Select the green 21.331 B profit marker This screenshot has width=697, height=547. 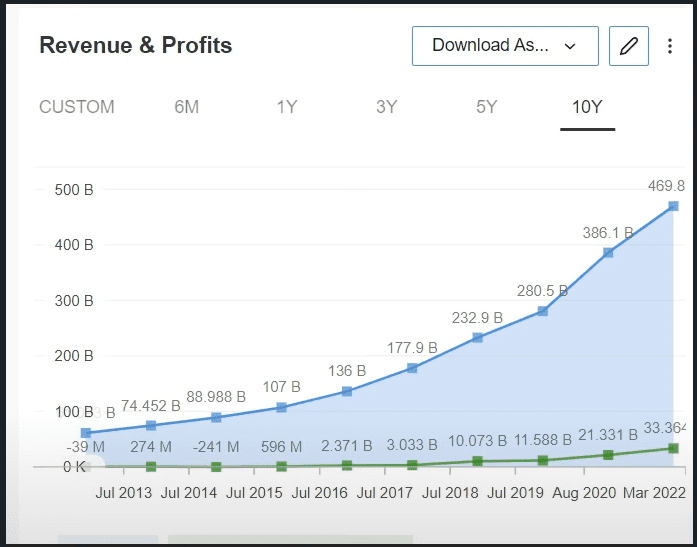608,455
